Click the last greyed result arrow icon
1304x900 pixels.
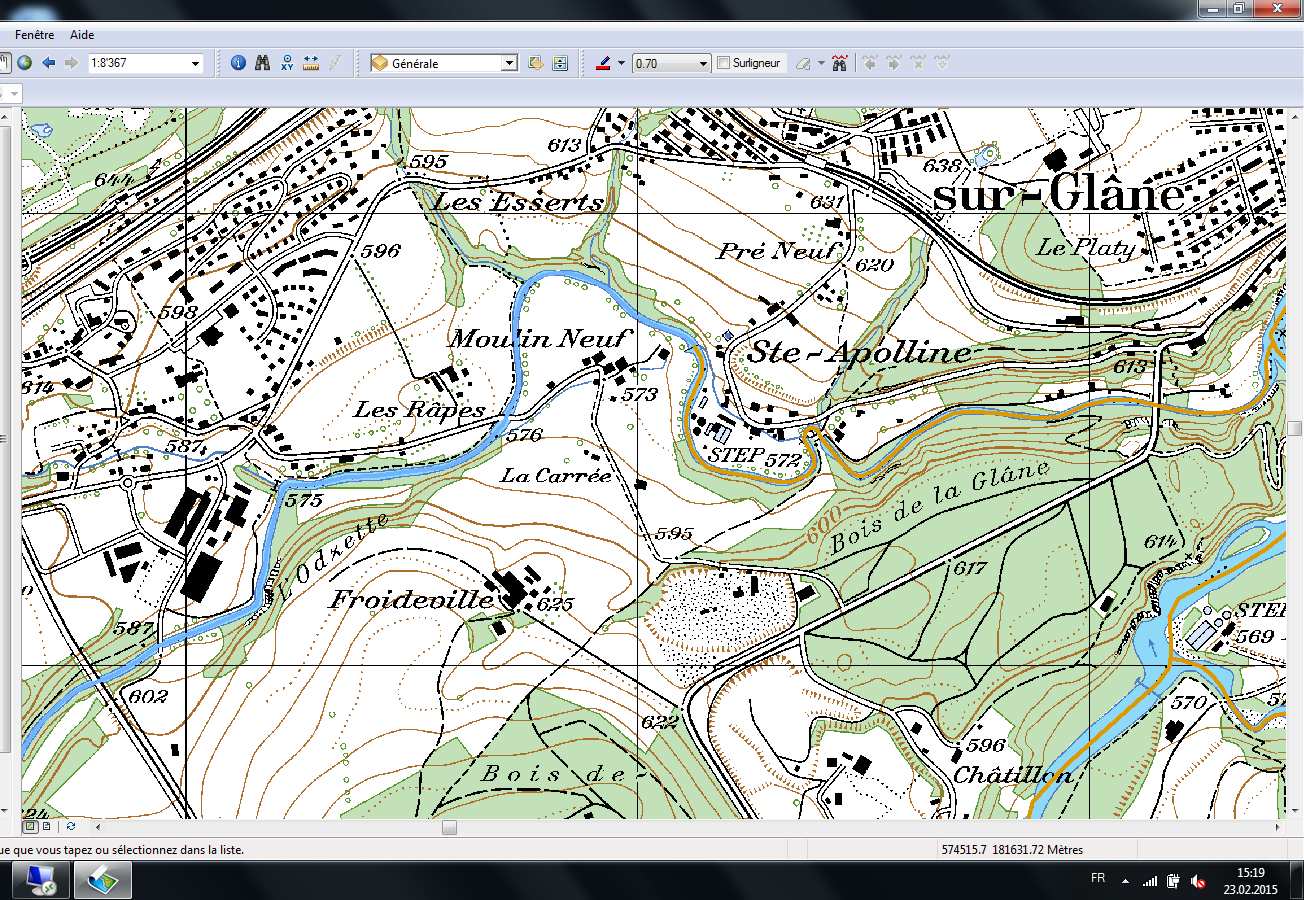point(942,63)
